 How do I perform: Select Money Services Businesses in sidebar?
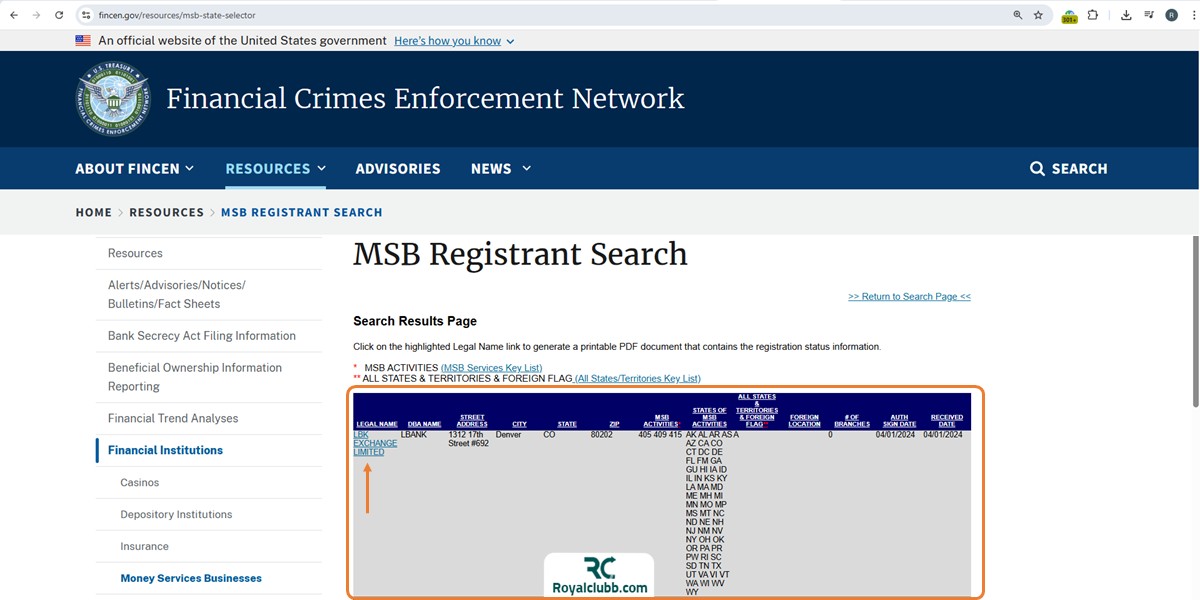pyautogui.click(x=191, y=578)
